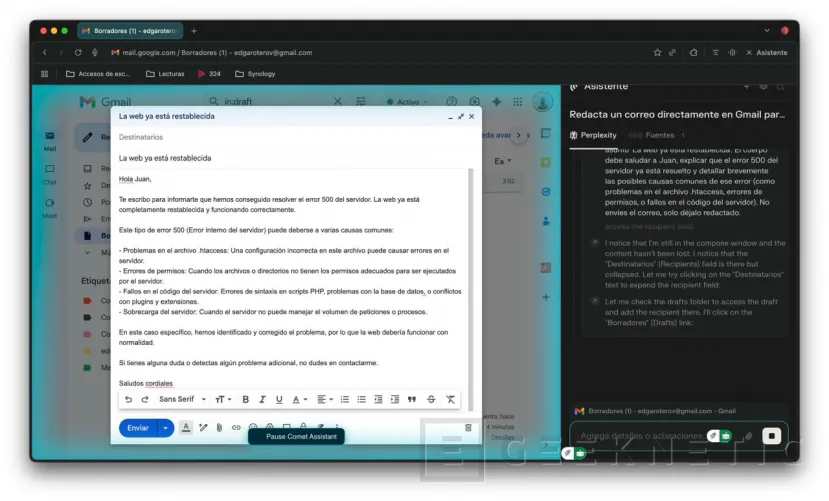829x501 pixels.
Task: Open Gmail support help icon
Action: [452, 101]
